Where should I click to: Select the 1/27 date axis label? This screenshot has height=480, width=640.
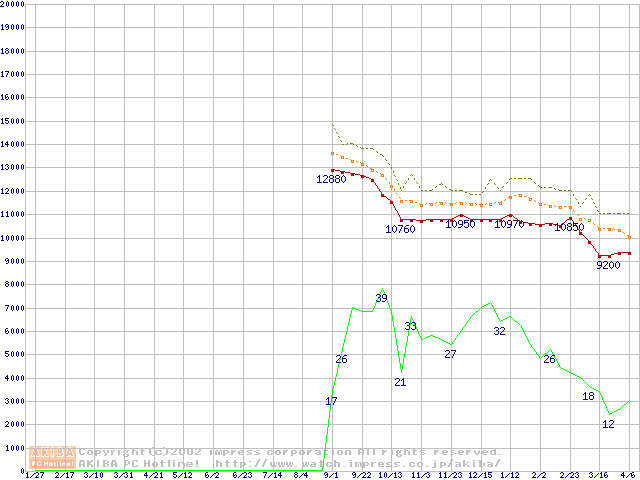pyautogui.click(x=34, y=475)
